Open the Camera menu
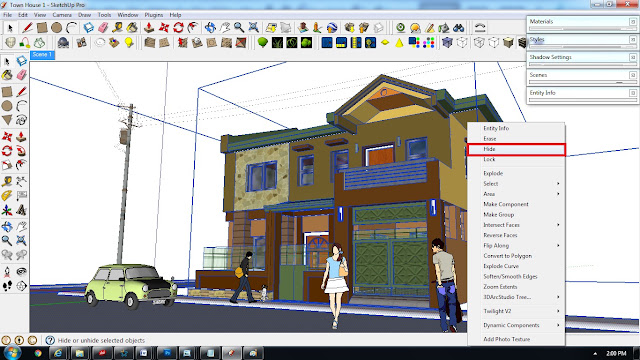 tap(62, 15)
